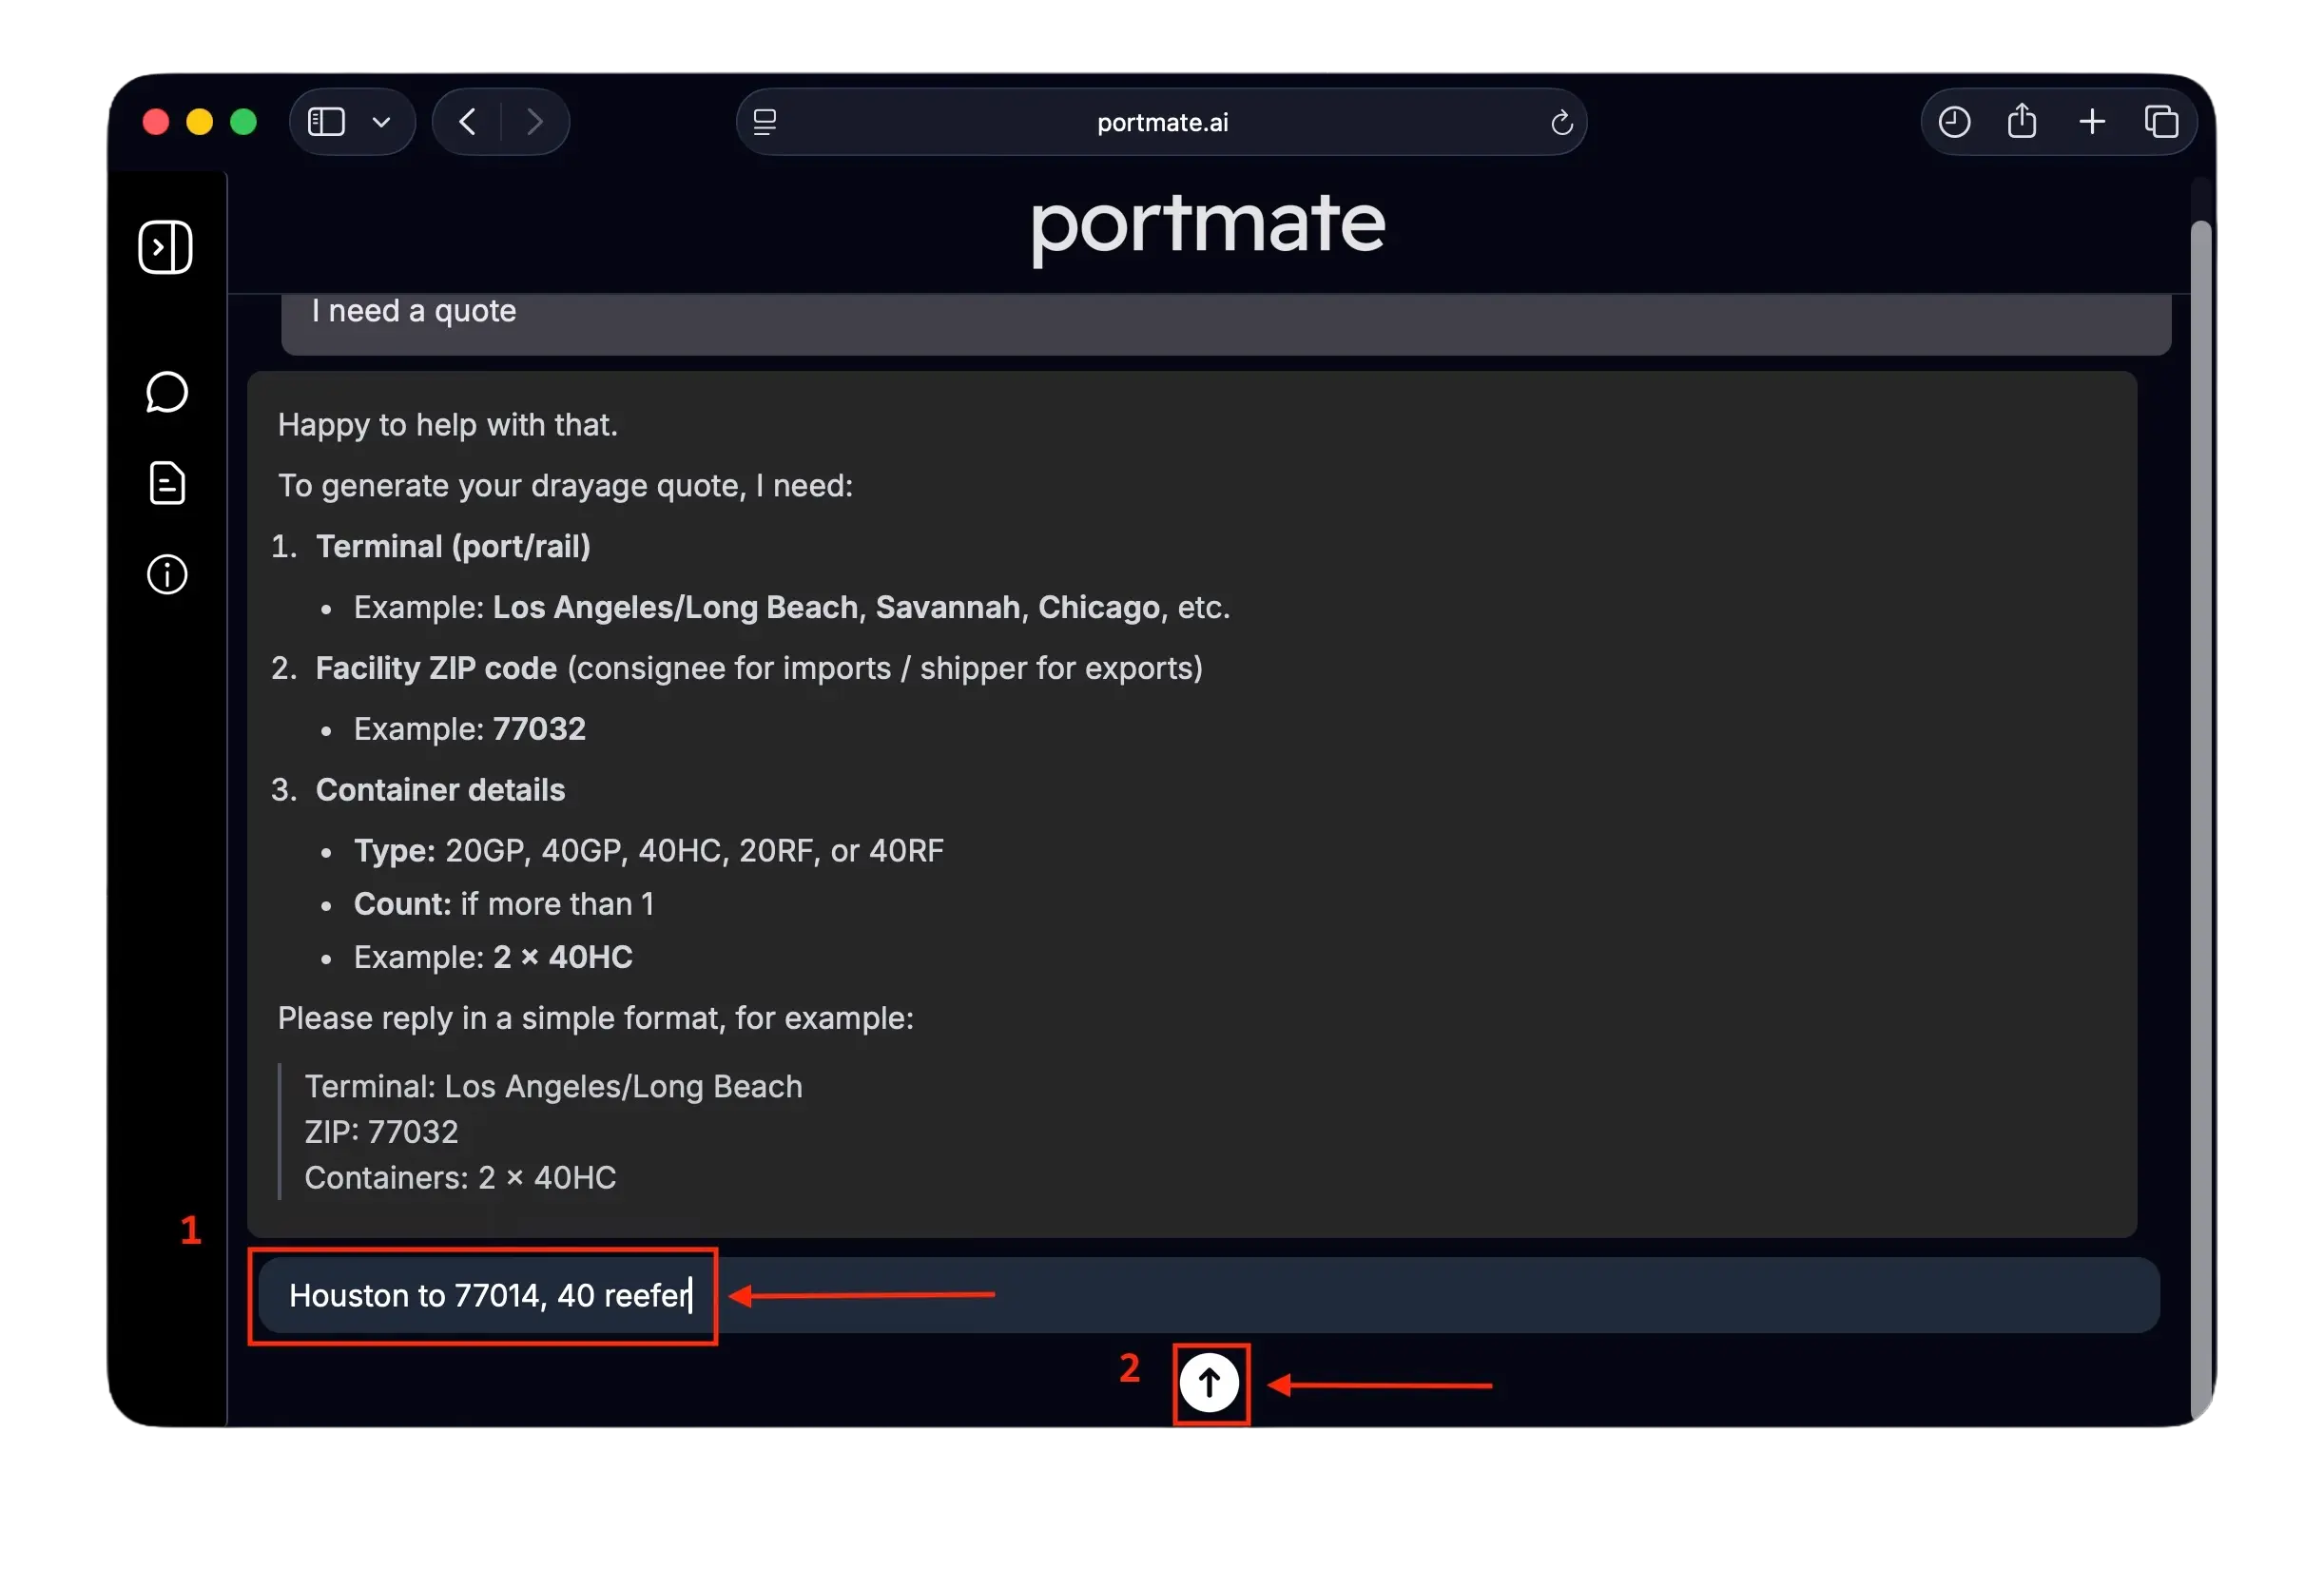2324x1569 pixels.
Task: Click 'Container details' list item
Action: click(440, 790)
